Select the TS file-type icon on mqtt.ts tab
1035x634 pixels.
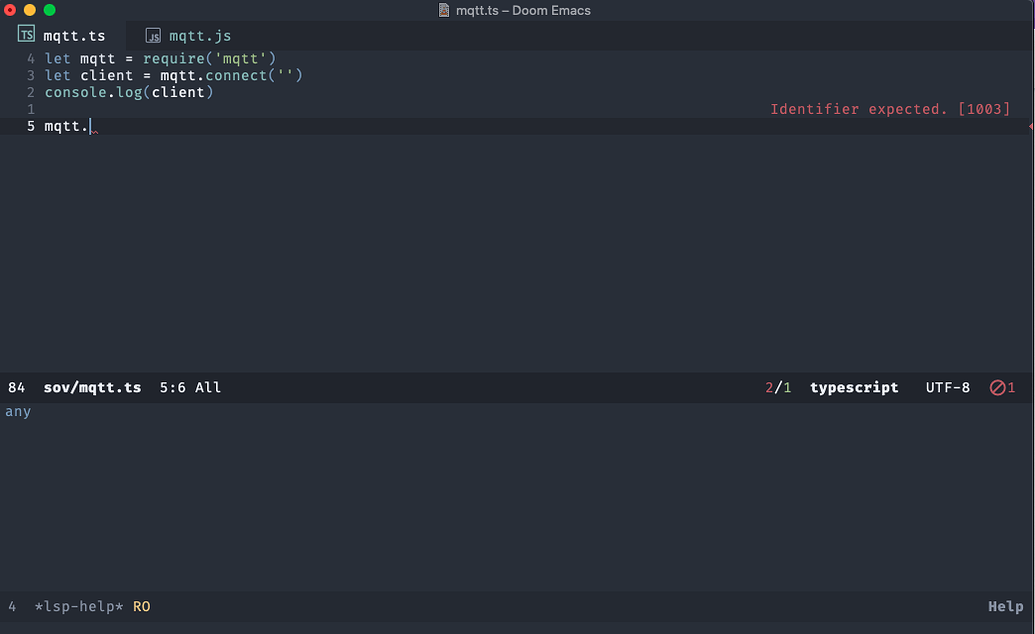point(25,33)
